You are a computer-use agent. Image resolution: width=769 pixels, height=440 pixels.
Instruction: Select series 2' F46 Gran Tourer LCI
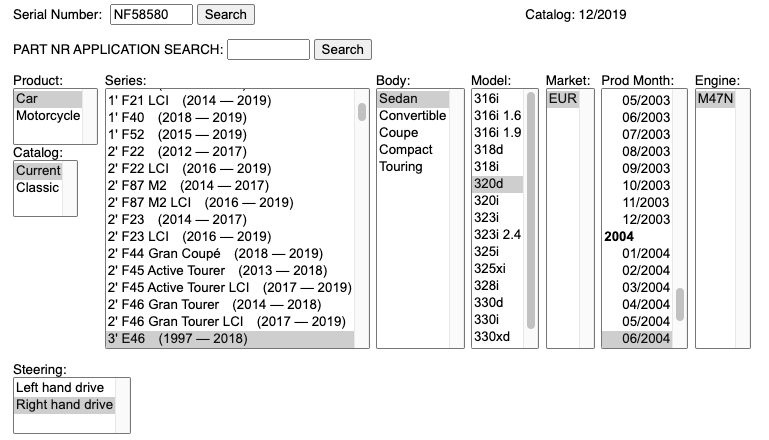point(231,322)
